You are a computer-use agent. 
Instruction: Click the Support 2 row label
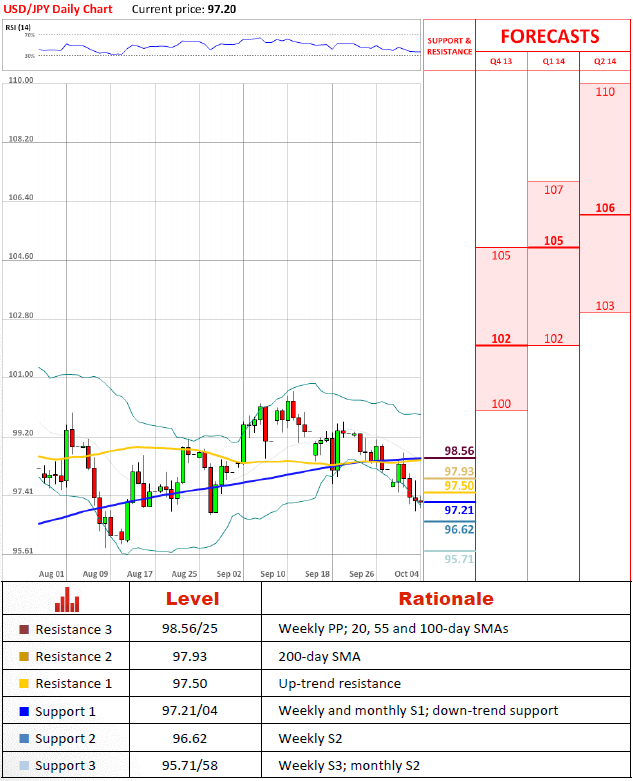(65, 739)
